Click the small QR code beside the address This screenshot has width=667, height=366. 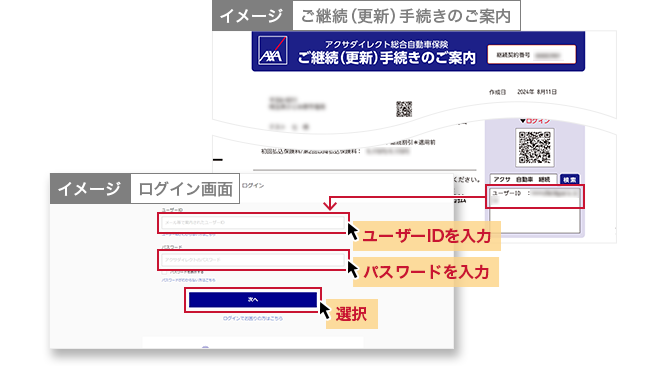[404, 109]
